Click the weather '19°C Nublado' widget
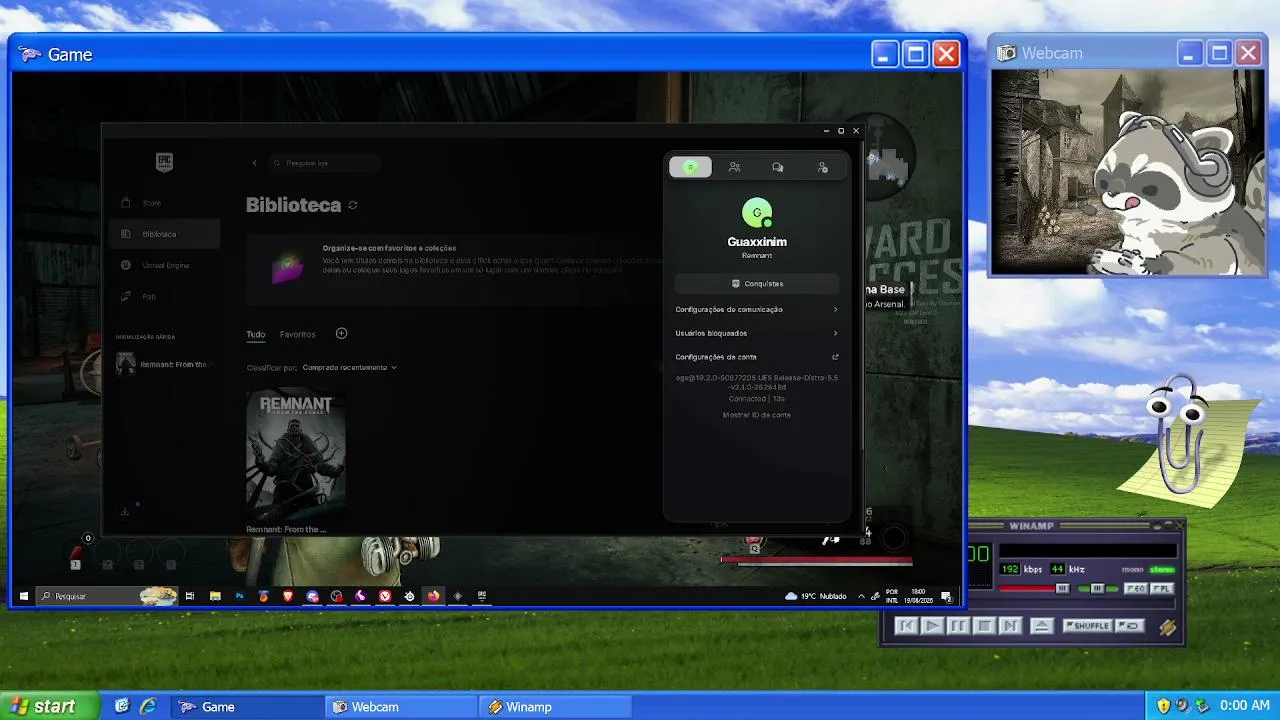The image size is (1280, 720). [x=816, y=596]
